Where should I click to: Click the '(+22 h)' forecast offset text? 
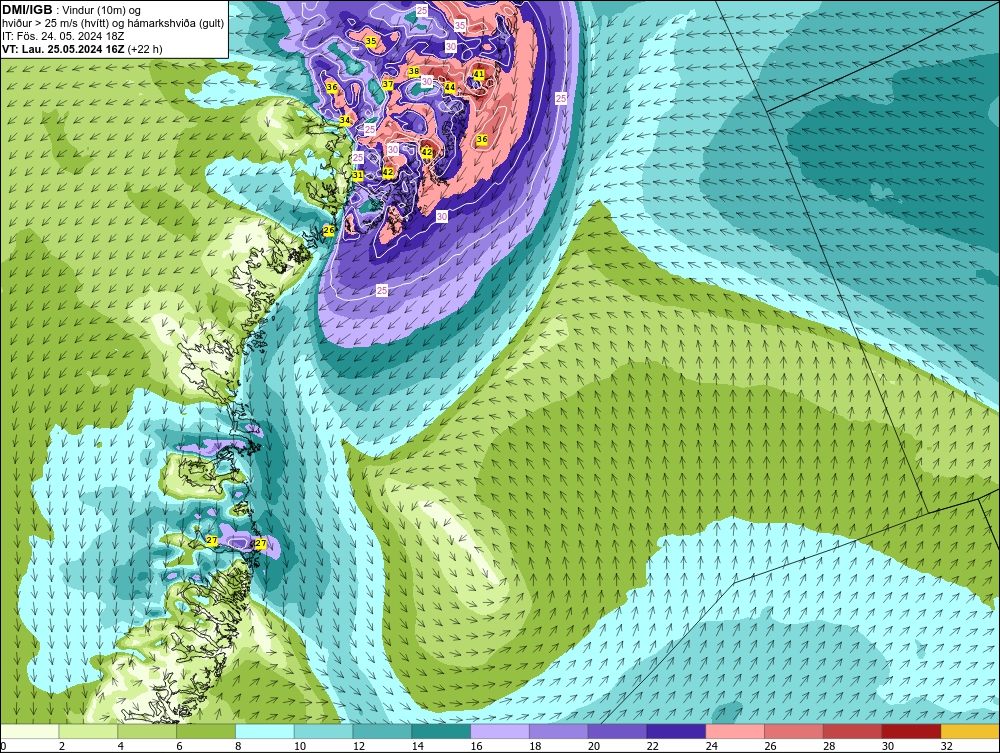pos(145,49)
